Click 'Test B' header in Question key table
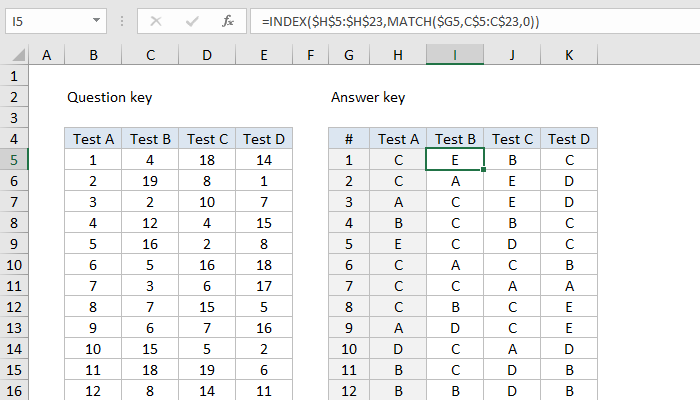 tap(150, 139)
